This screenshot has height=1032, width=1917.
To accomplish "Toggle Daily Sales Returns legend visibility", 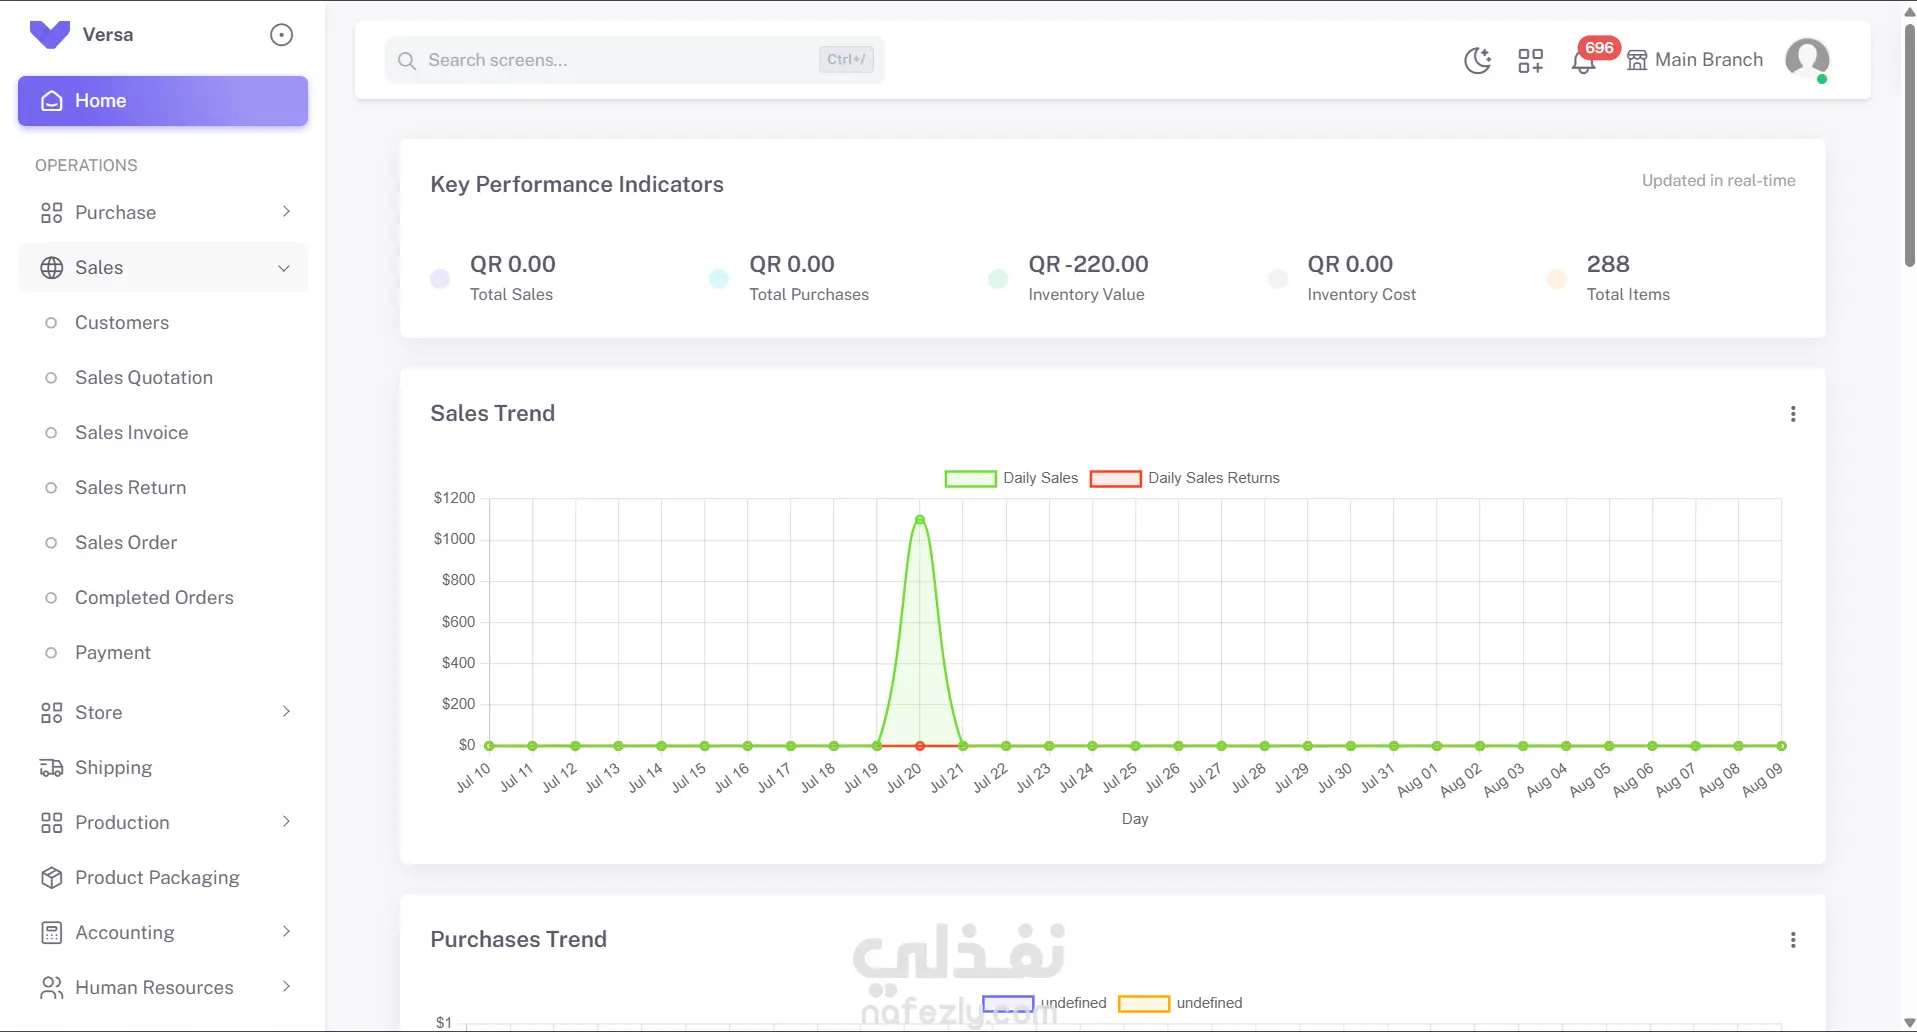I will pos(1185,478).
